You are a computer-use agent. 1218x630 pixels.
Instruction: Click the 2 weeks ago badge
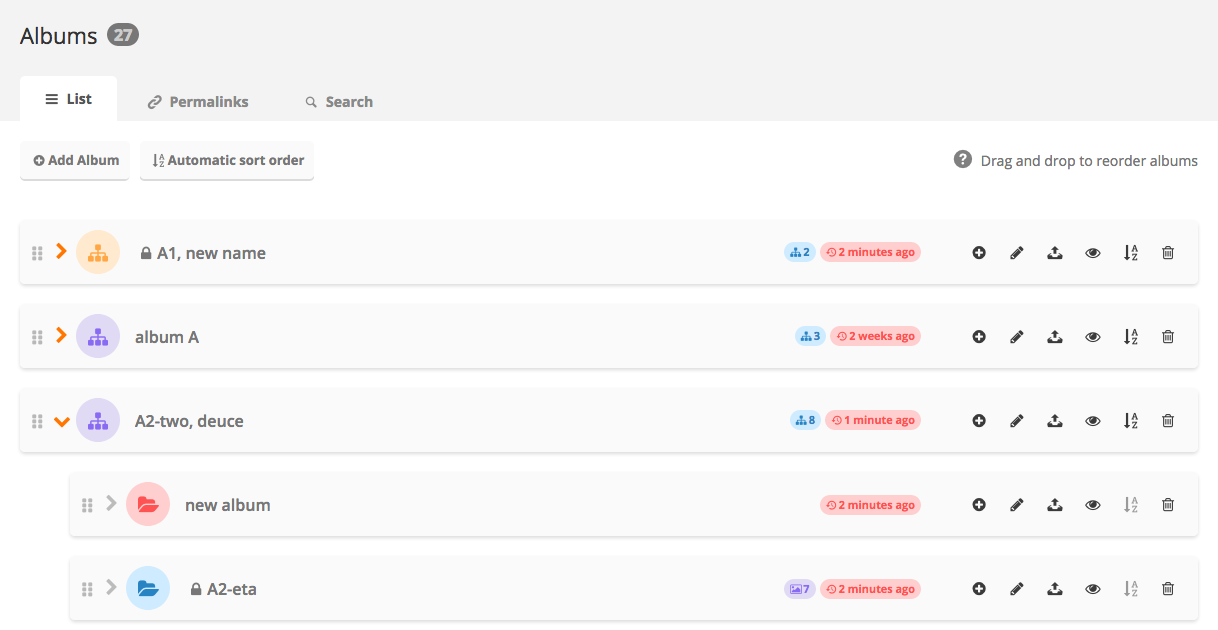[875, 336]
